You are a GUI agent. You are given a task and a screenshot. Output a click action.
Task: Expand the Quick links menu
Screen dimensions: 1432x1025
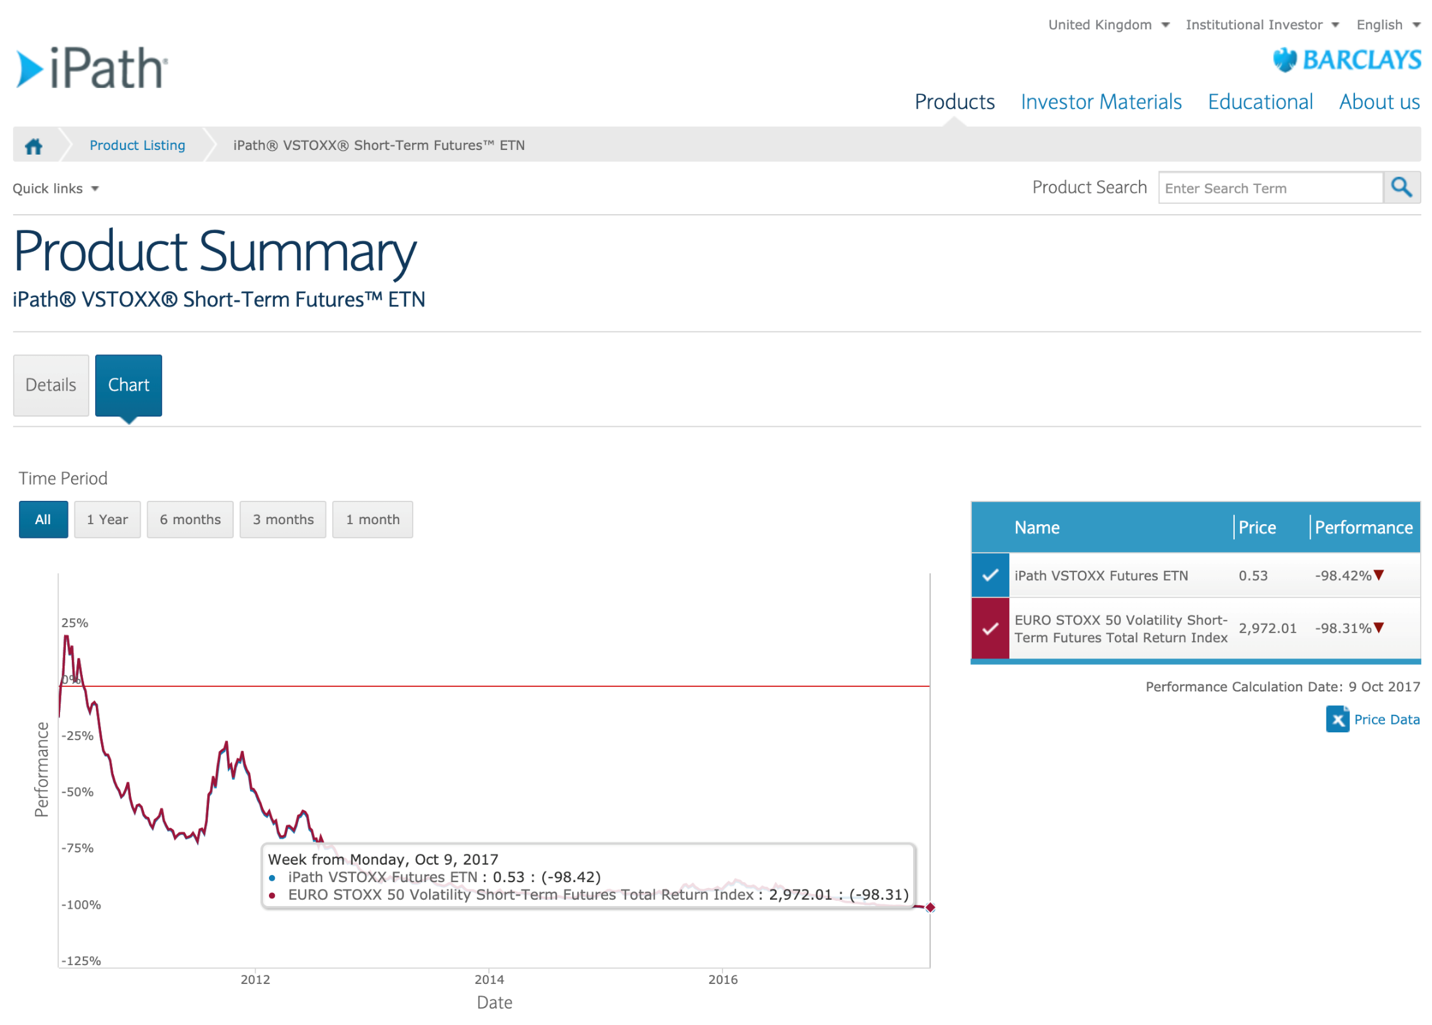click(56, 188)
